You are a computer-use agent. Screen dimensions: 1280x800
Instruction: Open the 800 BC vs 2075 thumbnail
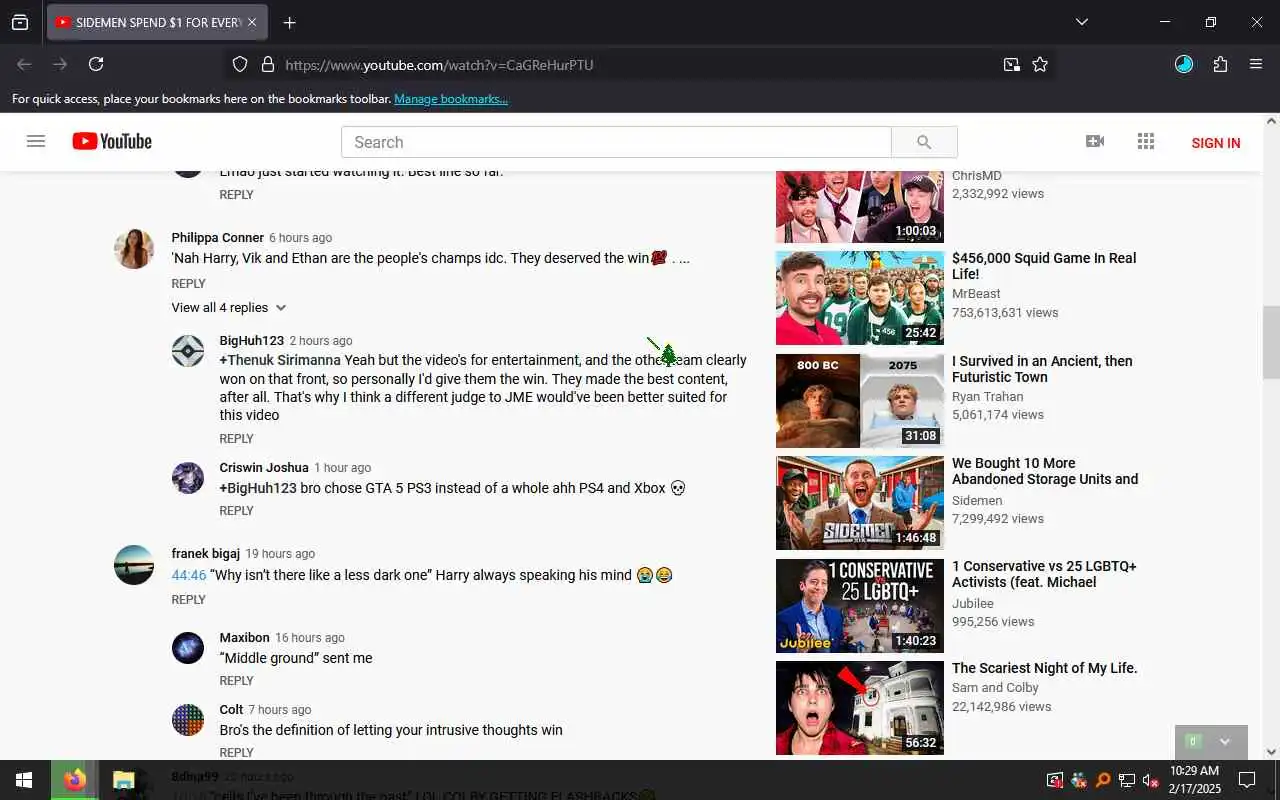click(x=860, y=401)
